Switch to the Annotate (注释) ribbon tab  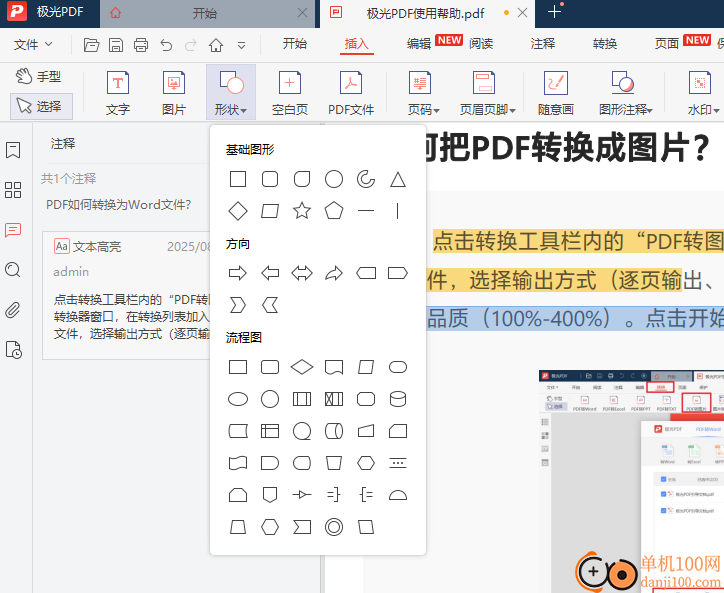(x=543, y=44)
